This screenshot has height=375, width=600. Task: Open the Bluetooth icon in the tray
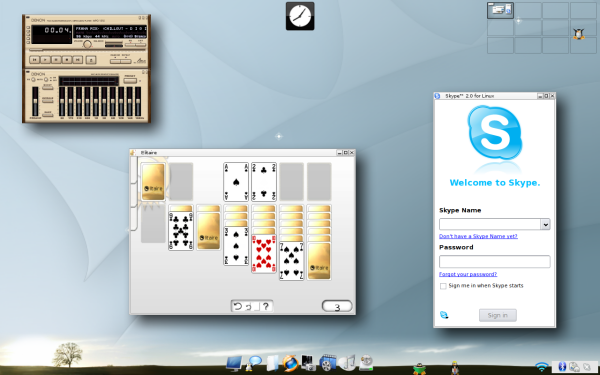[562, 367]
